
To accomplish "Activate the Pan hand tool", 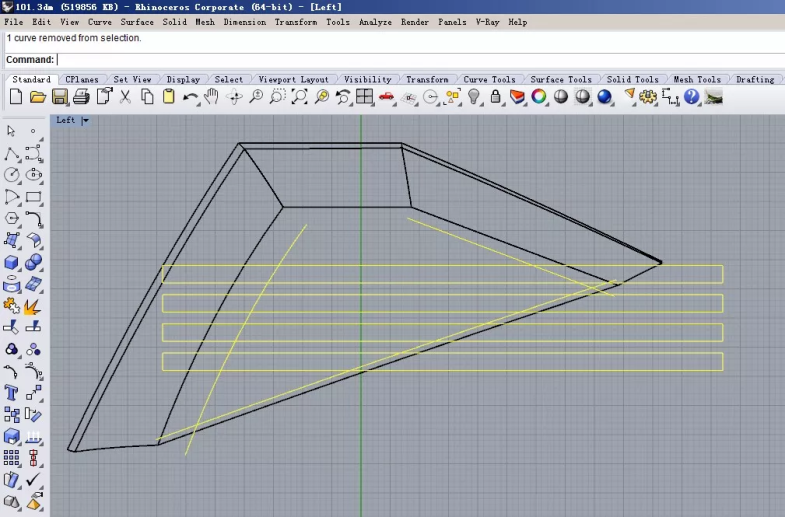I will coord(212,97).
